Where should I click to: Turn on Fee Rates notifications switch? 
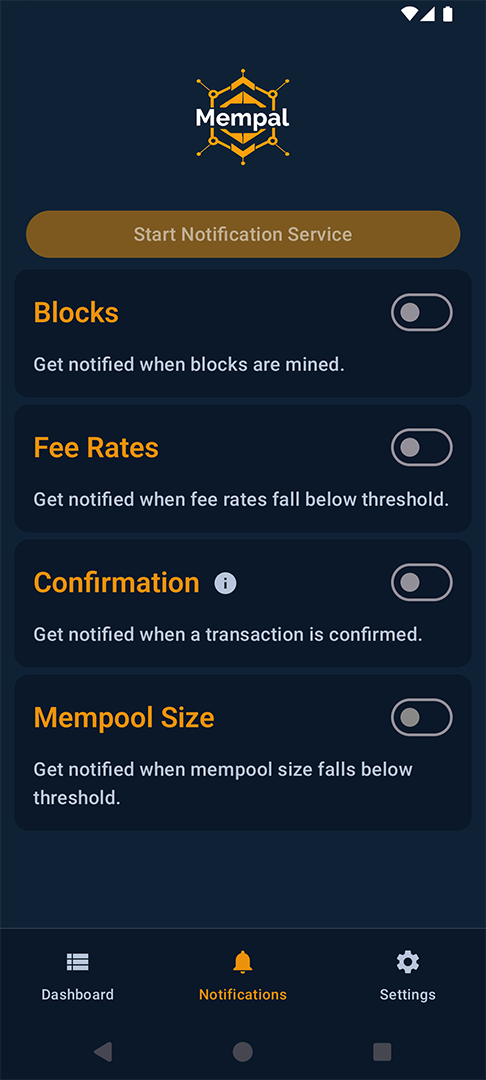click(422, 448)
